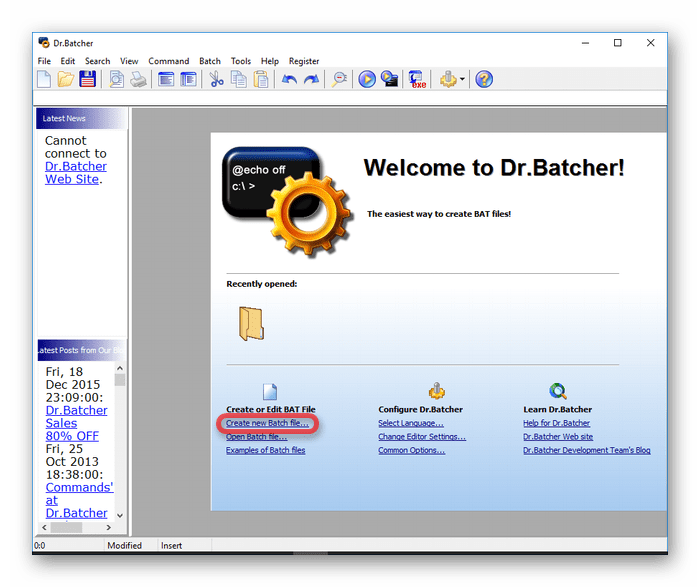Image resolution: width=700 pixels, height=587 pixels.
Task: Click the Run batch play icon
Action: point(367,79)
